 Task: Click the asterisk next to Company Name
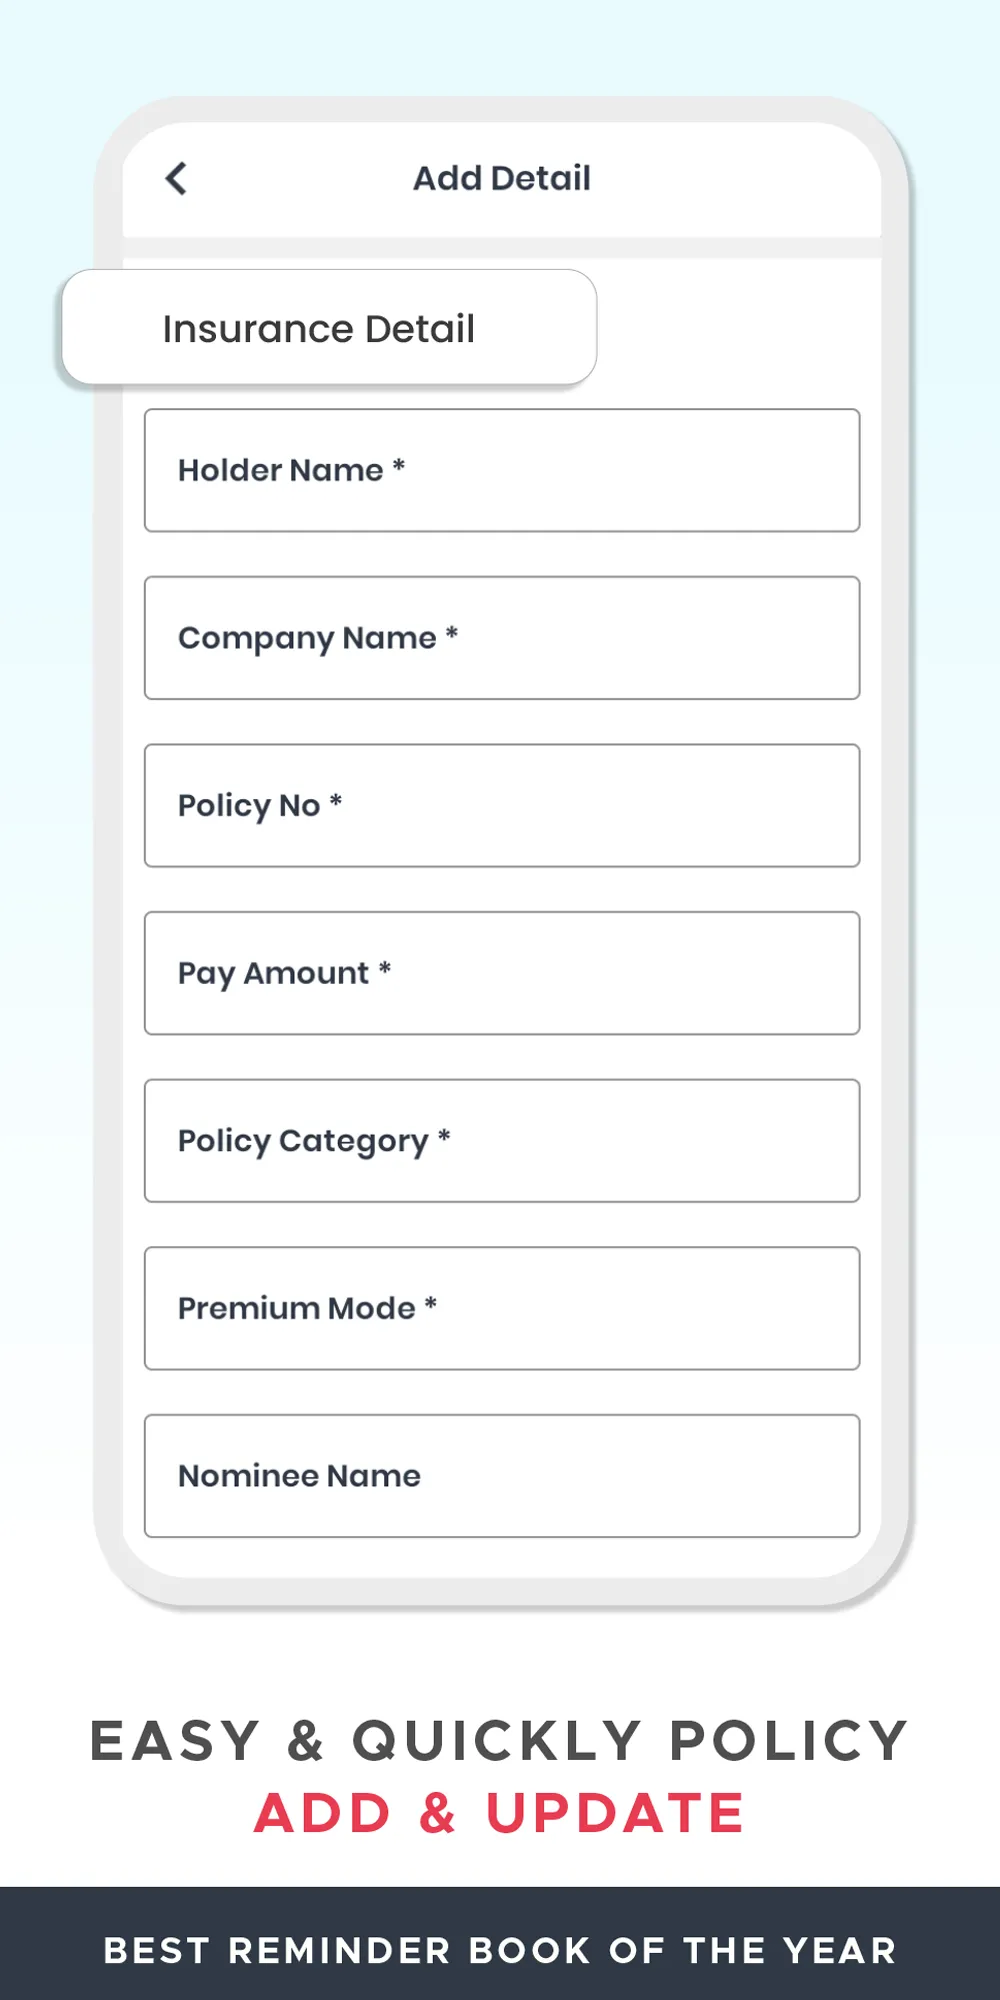tap(452, 632)
